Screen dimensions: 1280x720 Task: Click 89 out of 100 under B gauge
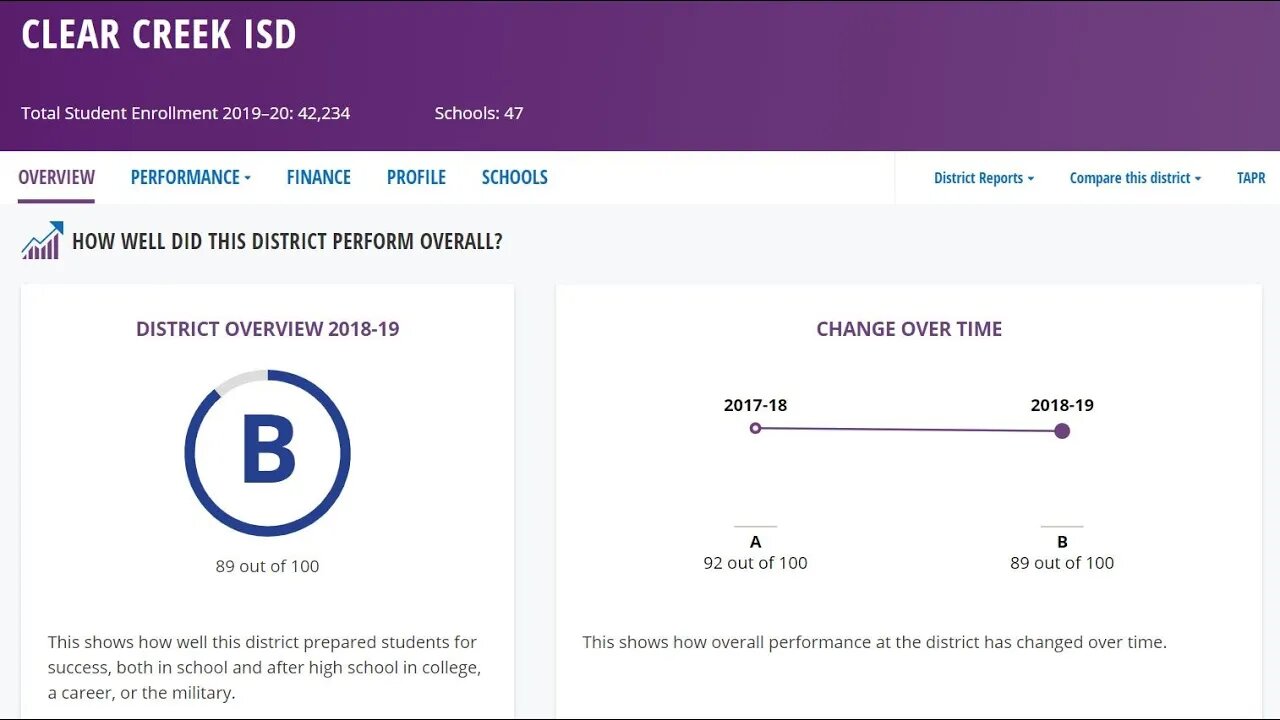267,566
